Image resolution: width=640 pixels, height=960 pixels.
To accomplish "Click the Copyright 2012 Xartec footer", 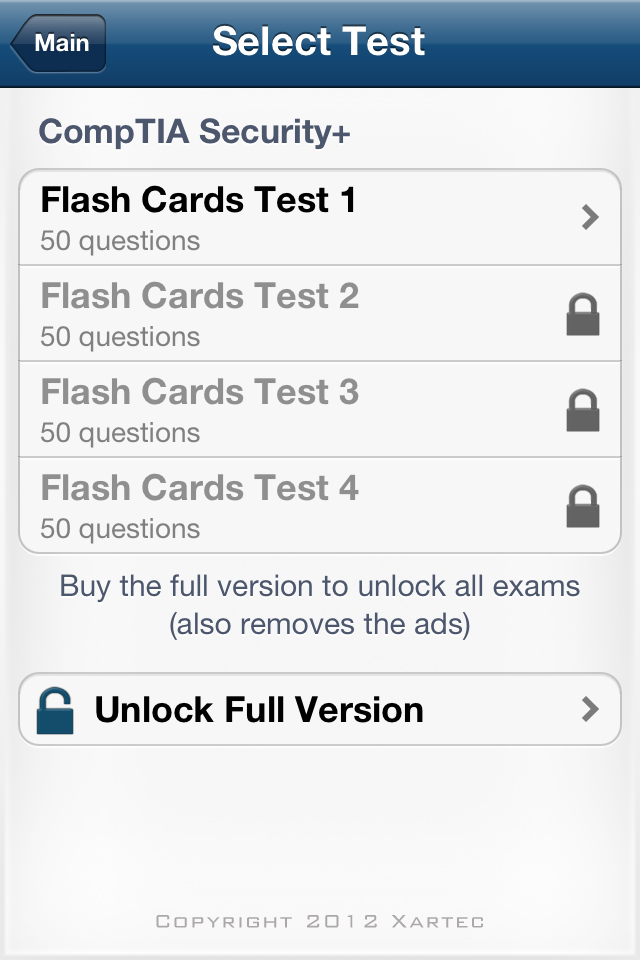I will click(320, 921).
